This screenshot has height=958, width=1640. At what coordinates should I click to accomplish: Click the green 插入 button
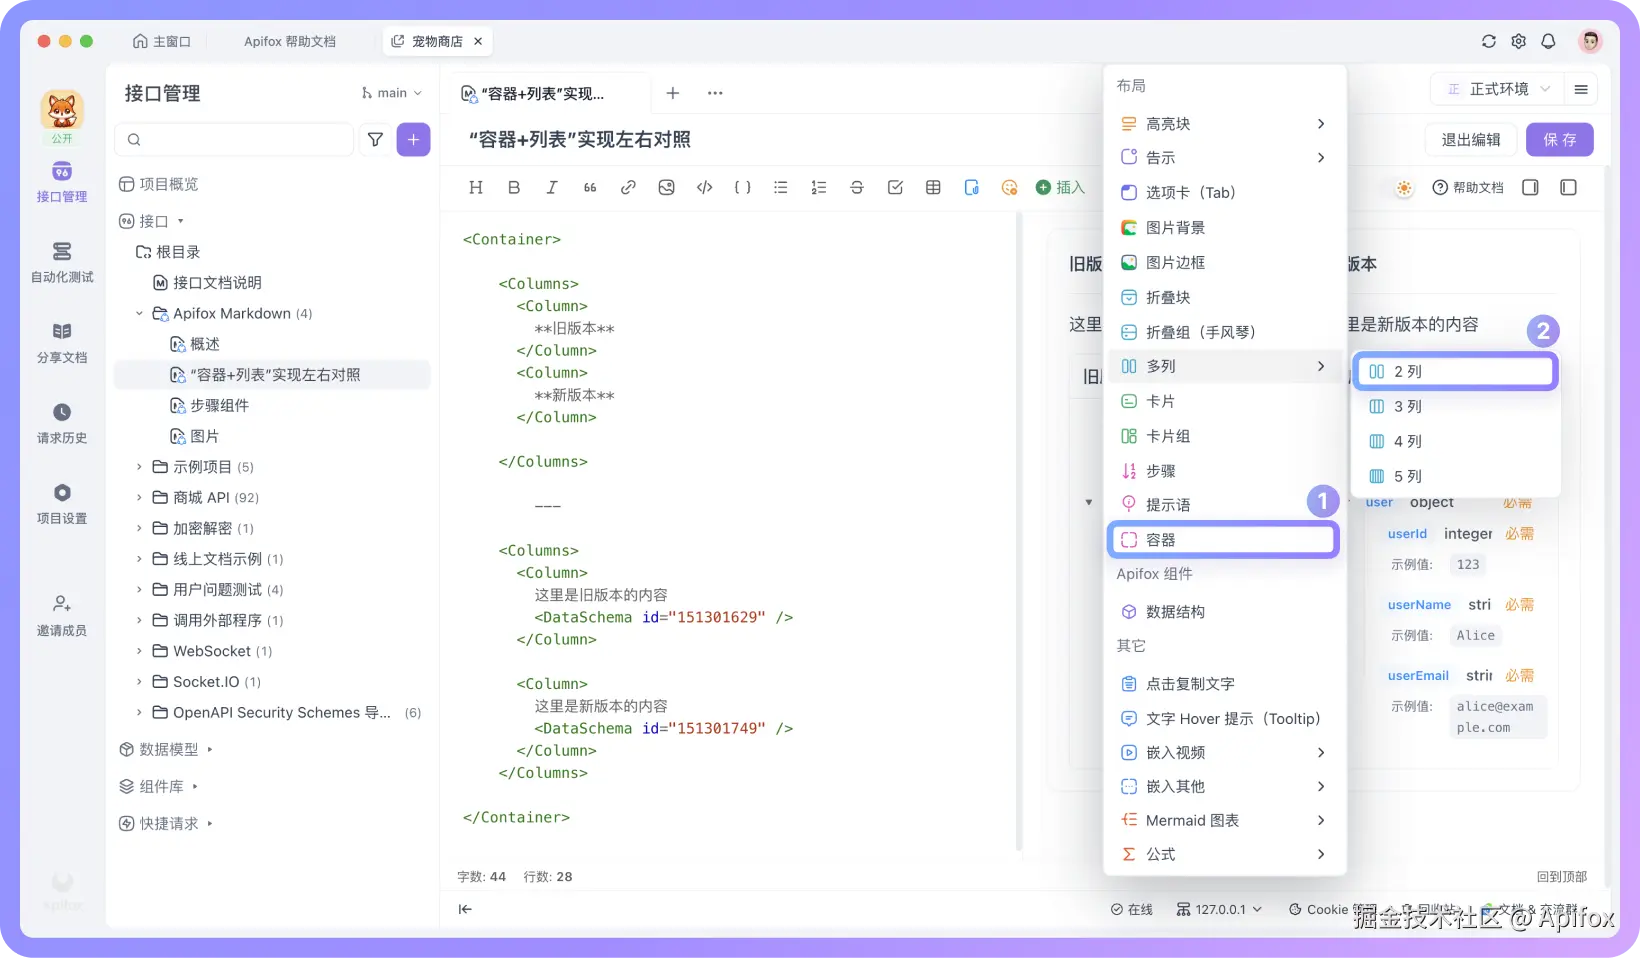coord(1060,187)
